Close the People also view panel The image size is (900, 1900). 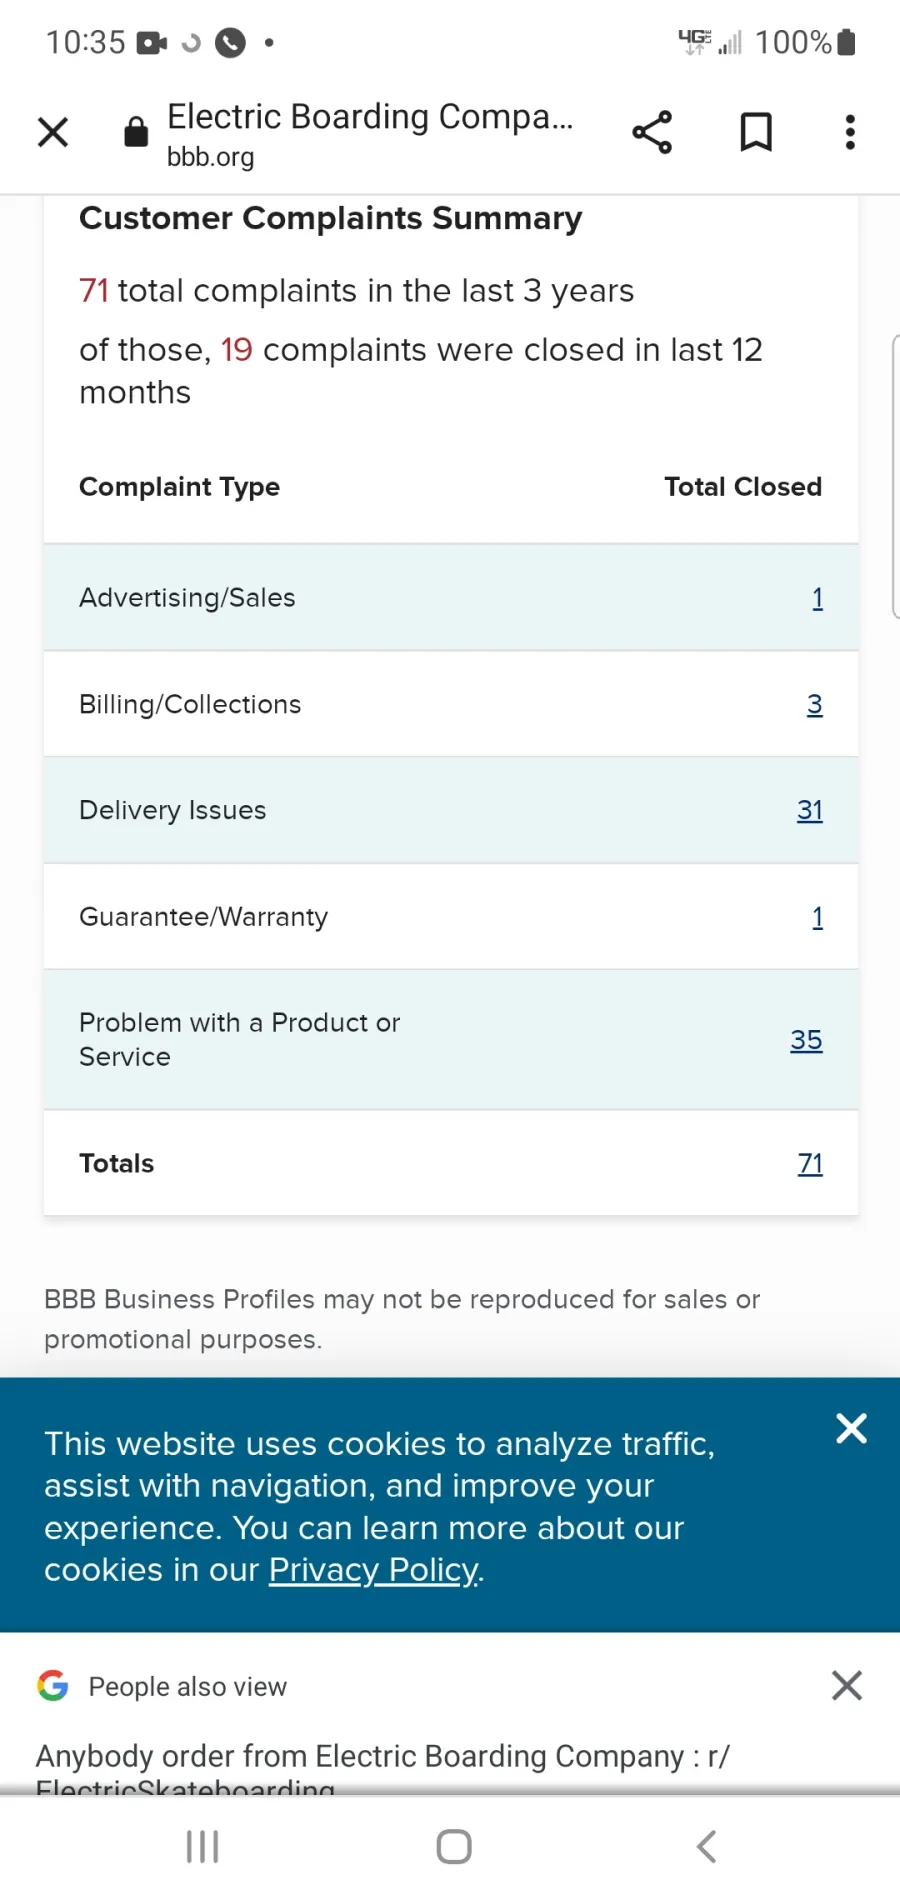(846, 1686)
